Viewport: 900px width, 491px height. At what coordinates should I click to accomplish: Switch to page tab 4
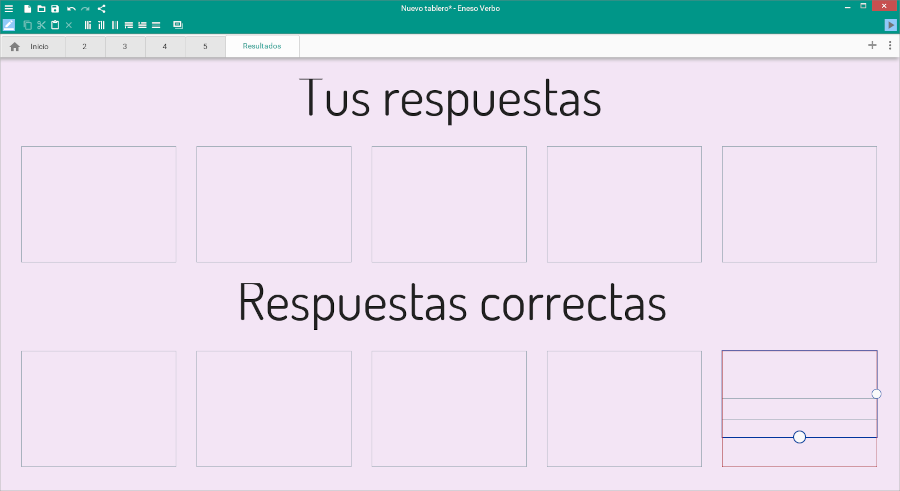[165, 47]
